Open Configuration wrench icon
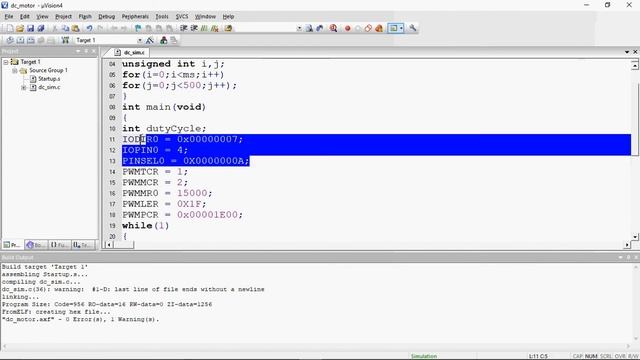The height and width of the screenshot is (360, 640). pyautogui.click(x=413, y=28)
